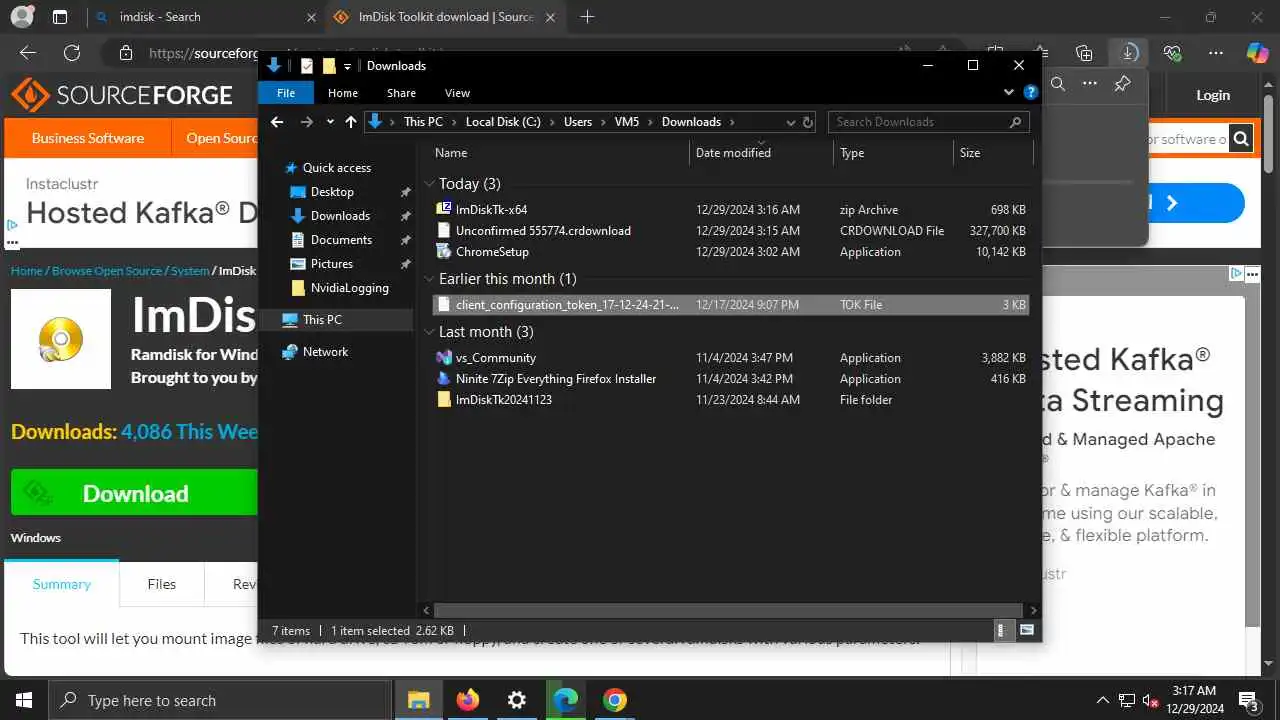Image resolution: width=1280 pixels, height=720 pixels.
Task: Click the Properties icon in Explorer quick access toolbar
Action: [307, 66]
